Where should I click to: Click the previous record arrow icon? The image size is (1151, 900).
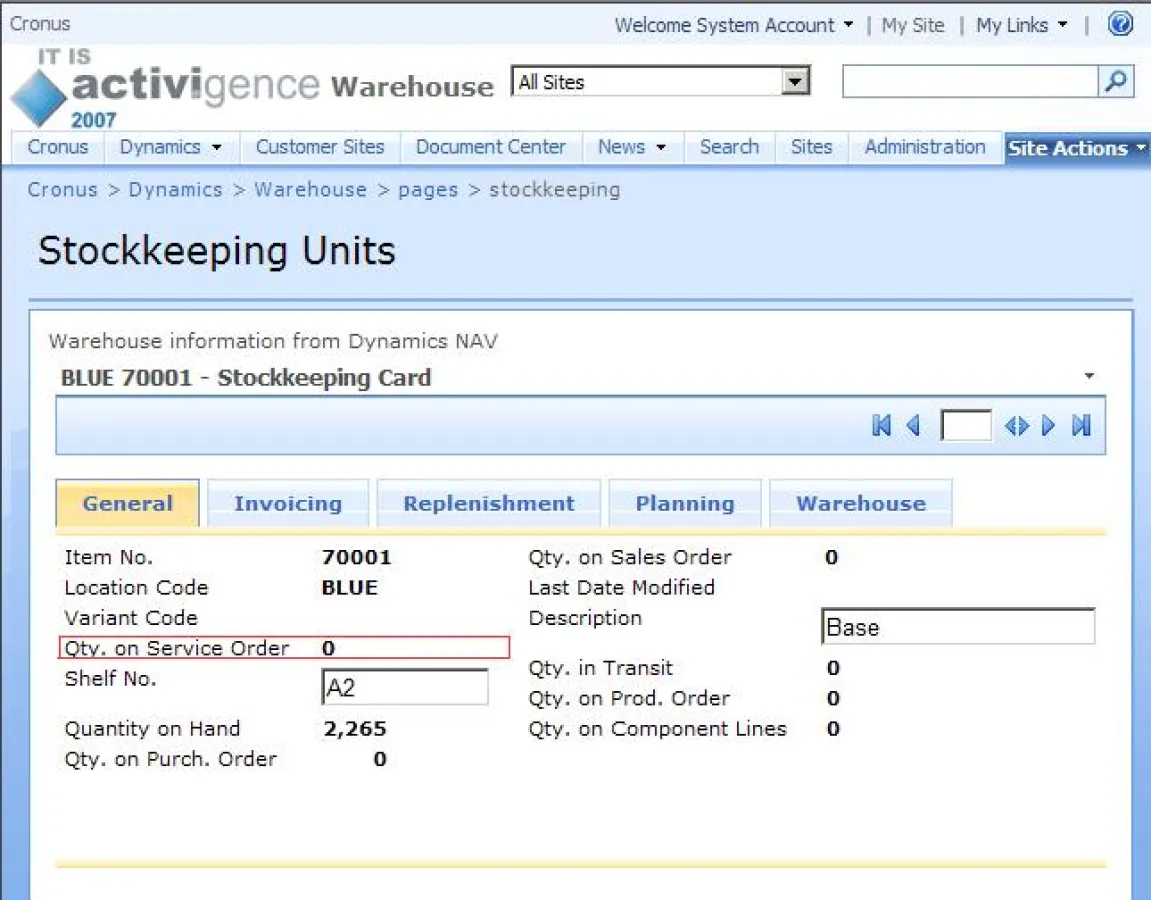913,426
